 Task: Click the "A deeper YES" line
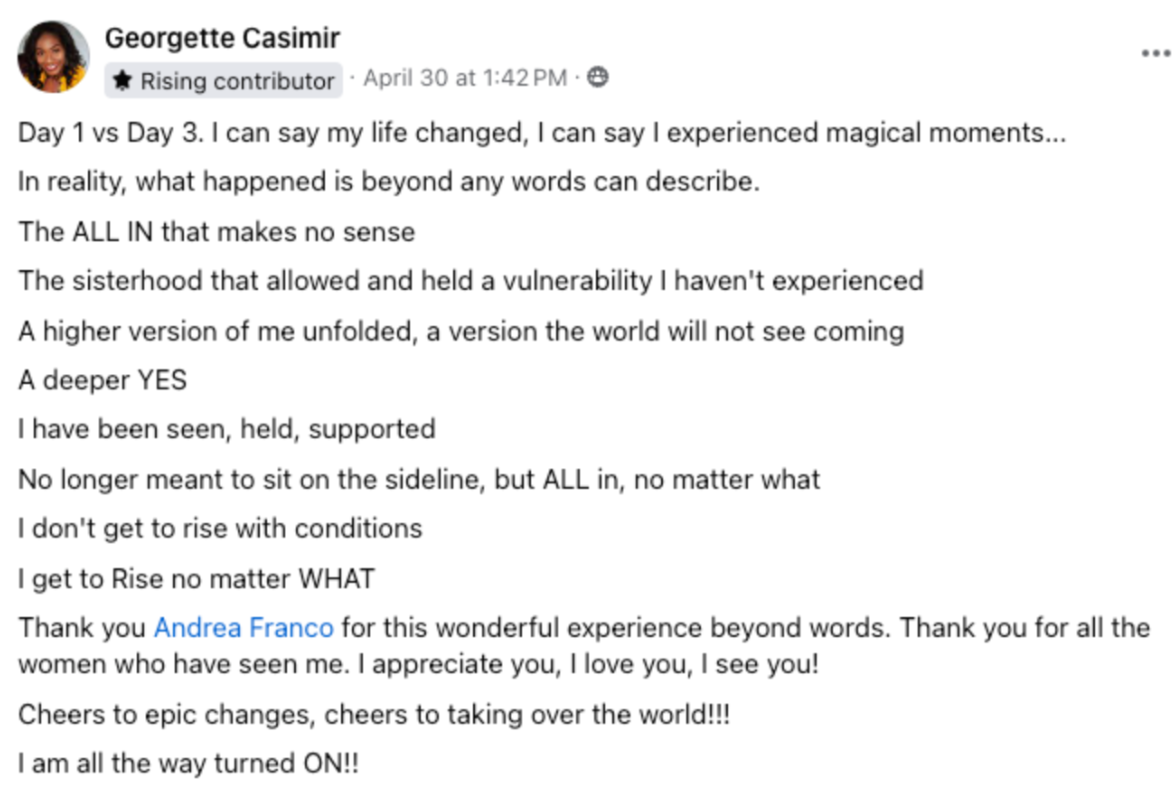pyautogui.click(x=102, y=380)
